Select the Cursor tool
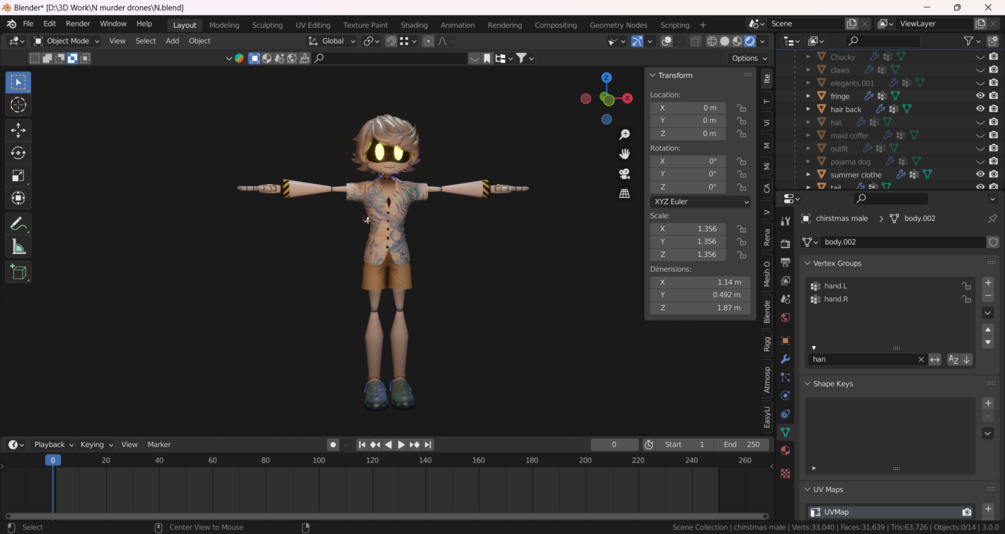This screenshot has width=1005, height=534. click(x=18, y=105)
